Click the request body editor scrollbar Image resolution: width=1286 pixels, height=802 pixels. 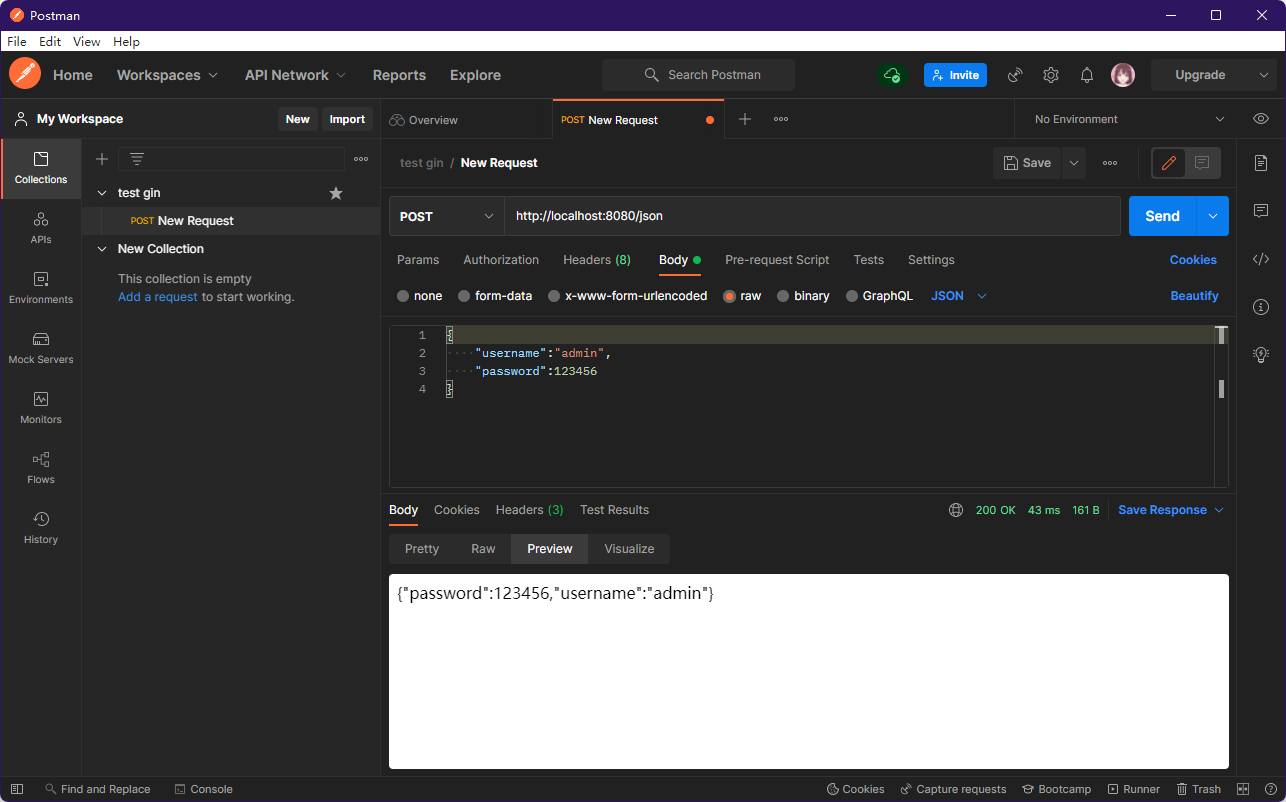tap(1221, 405)
